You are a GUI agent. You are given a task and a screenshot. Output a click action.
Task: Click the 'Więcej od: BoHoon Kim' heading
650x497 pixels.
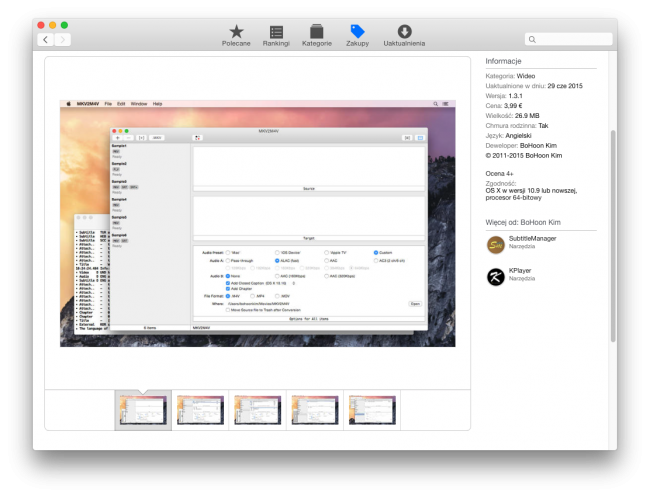[523, 222]
